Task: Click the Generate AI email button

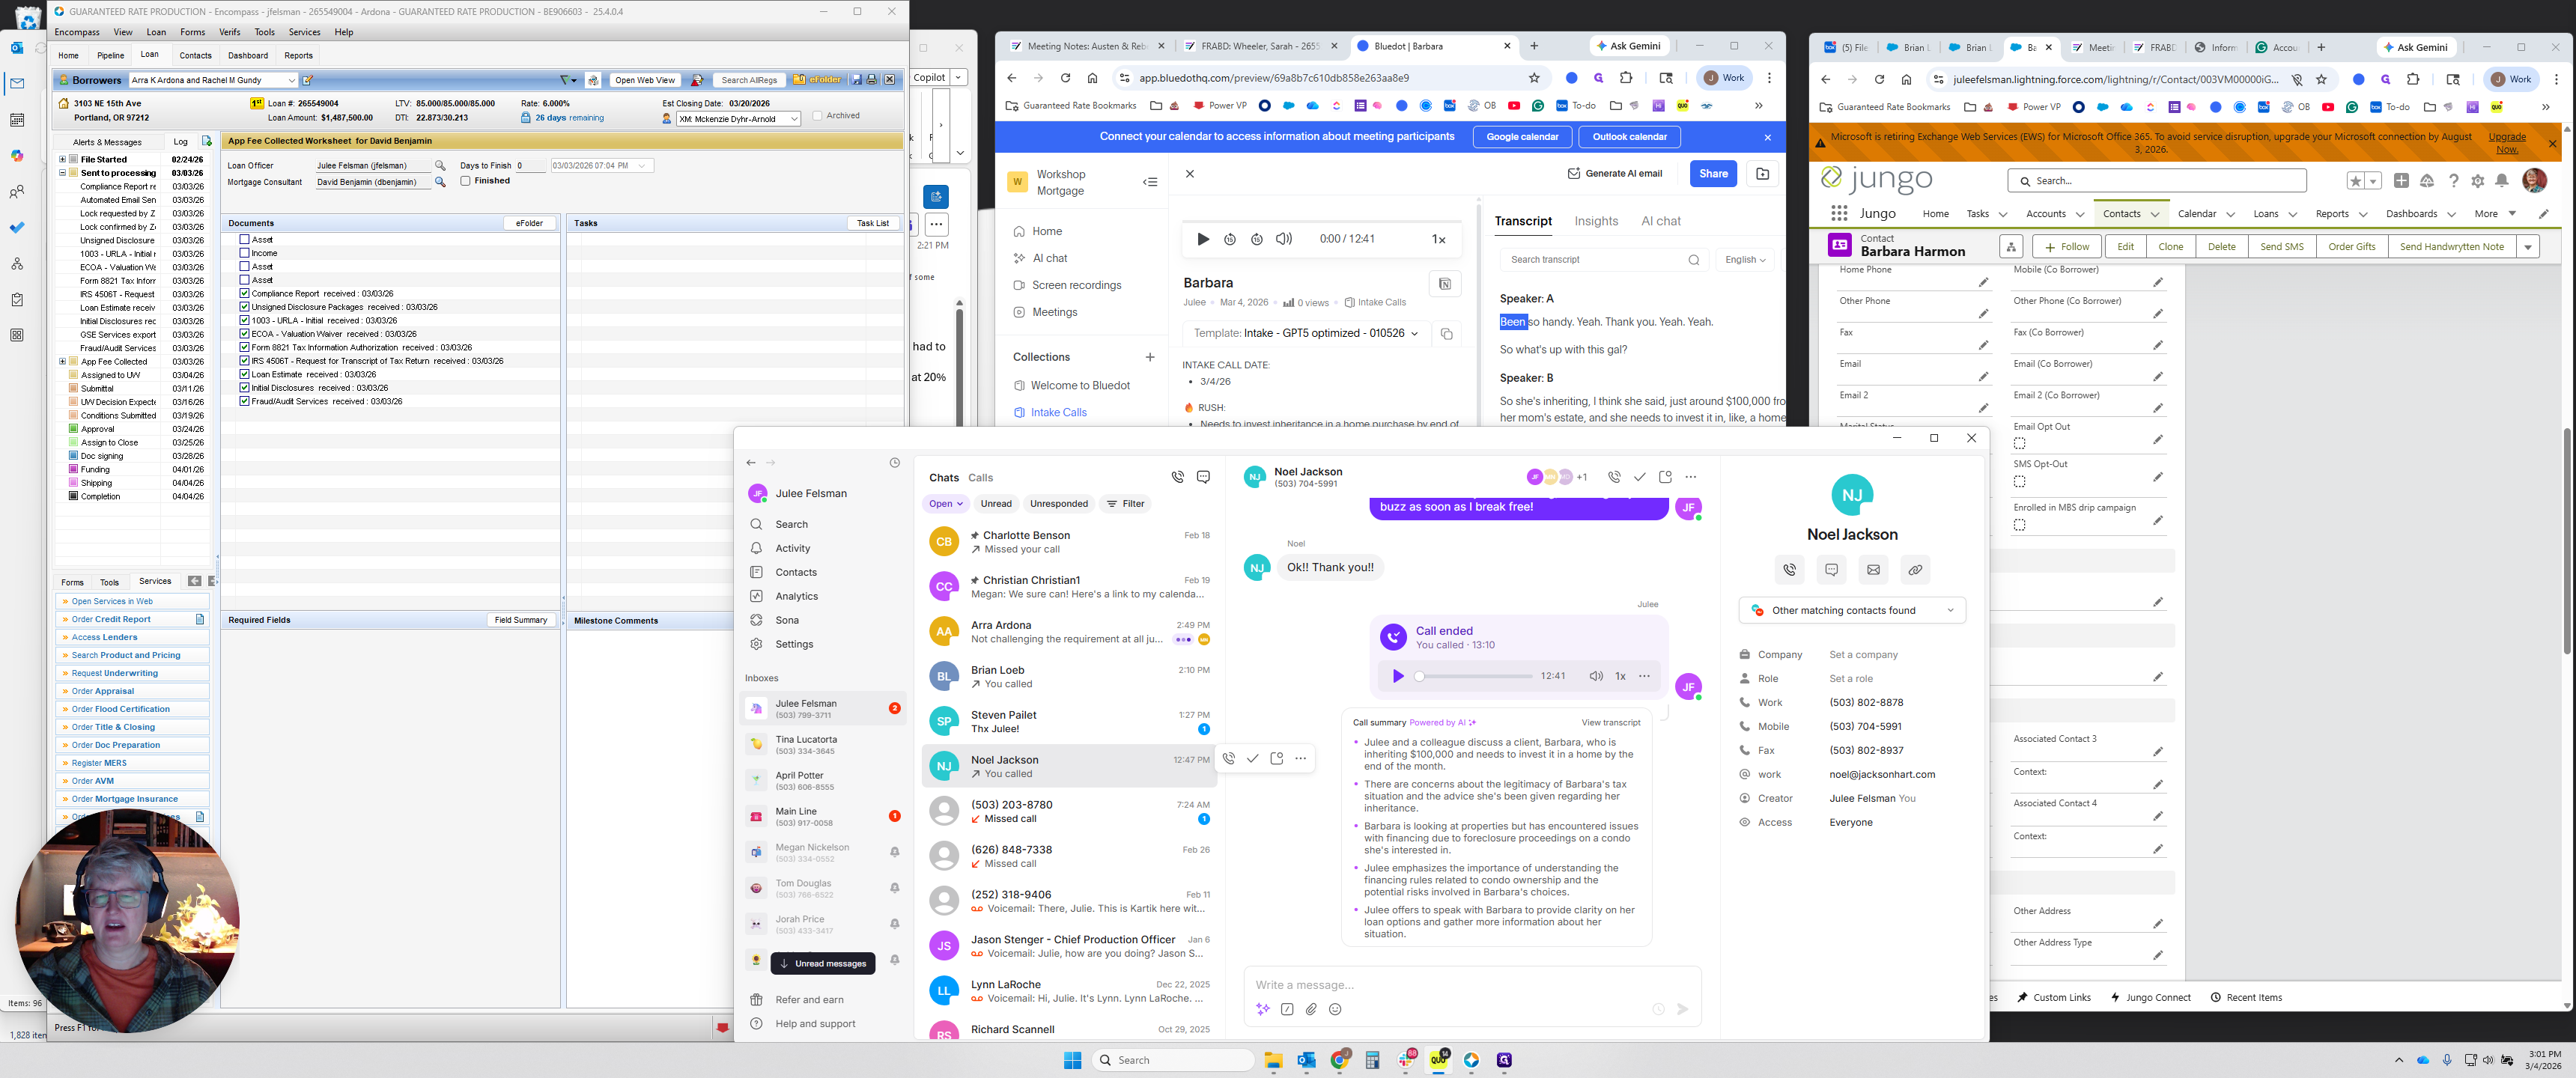Action: pos(1614,173)
